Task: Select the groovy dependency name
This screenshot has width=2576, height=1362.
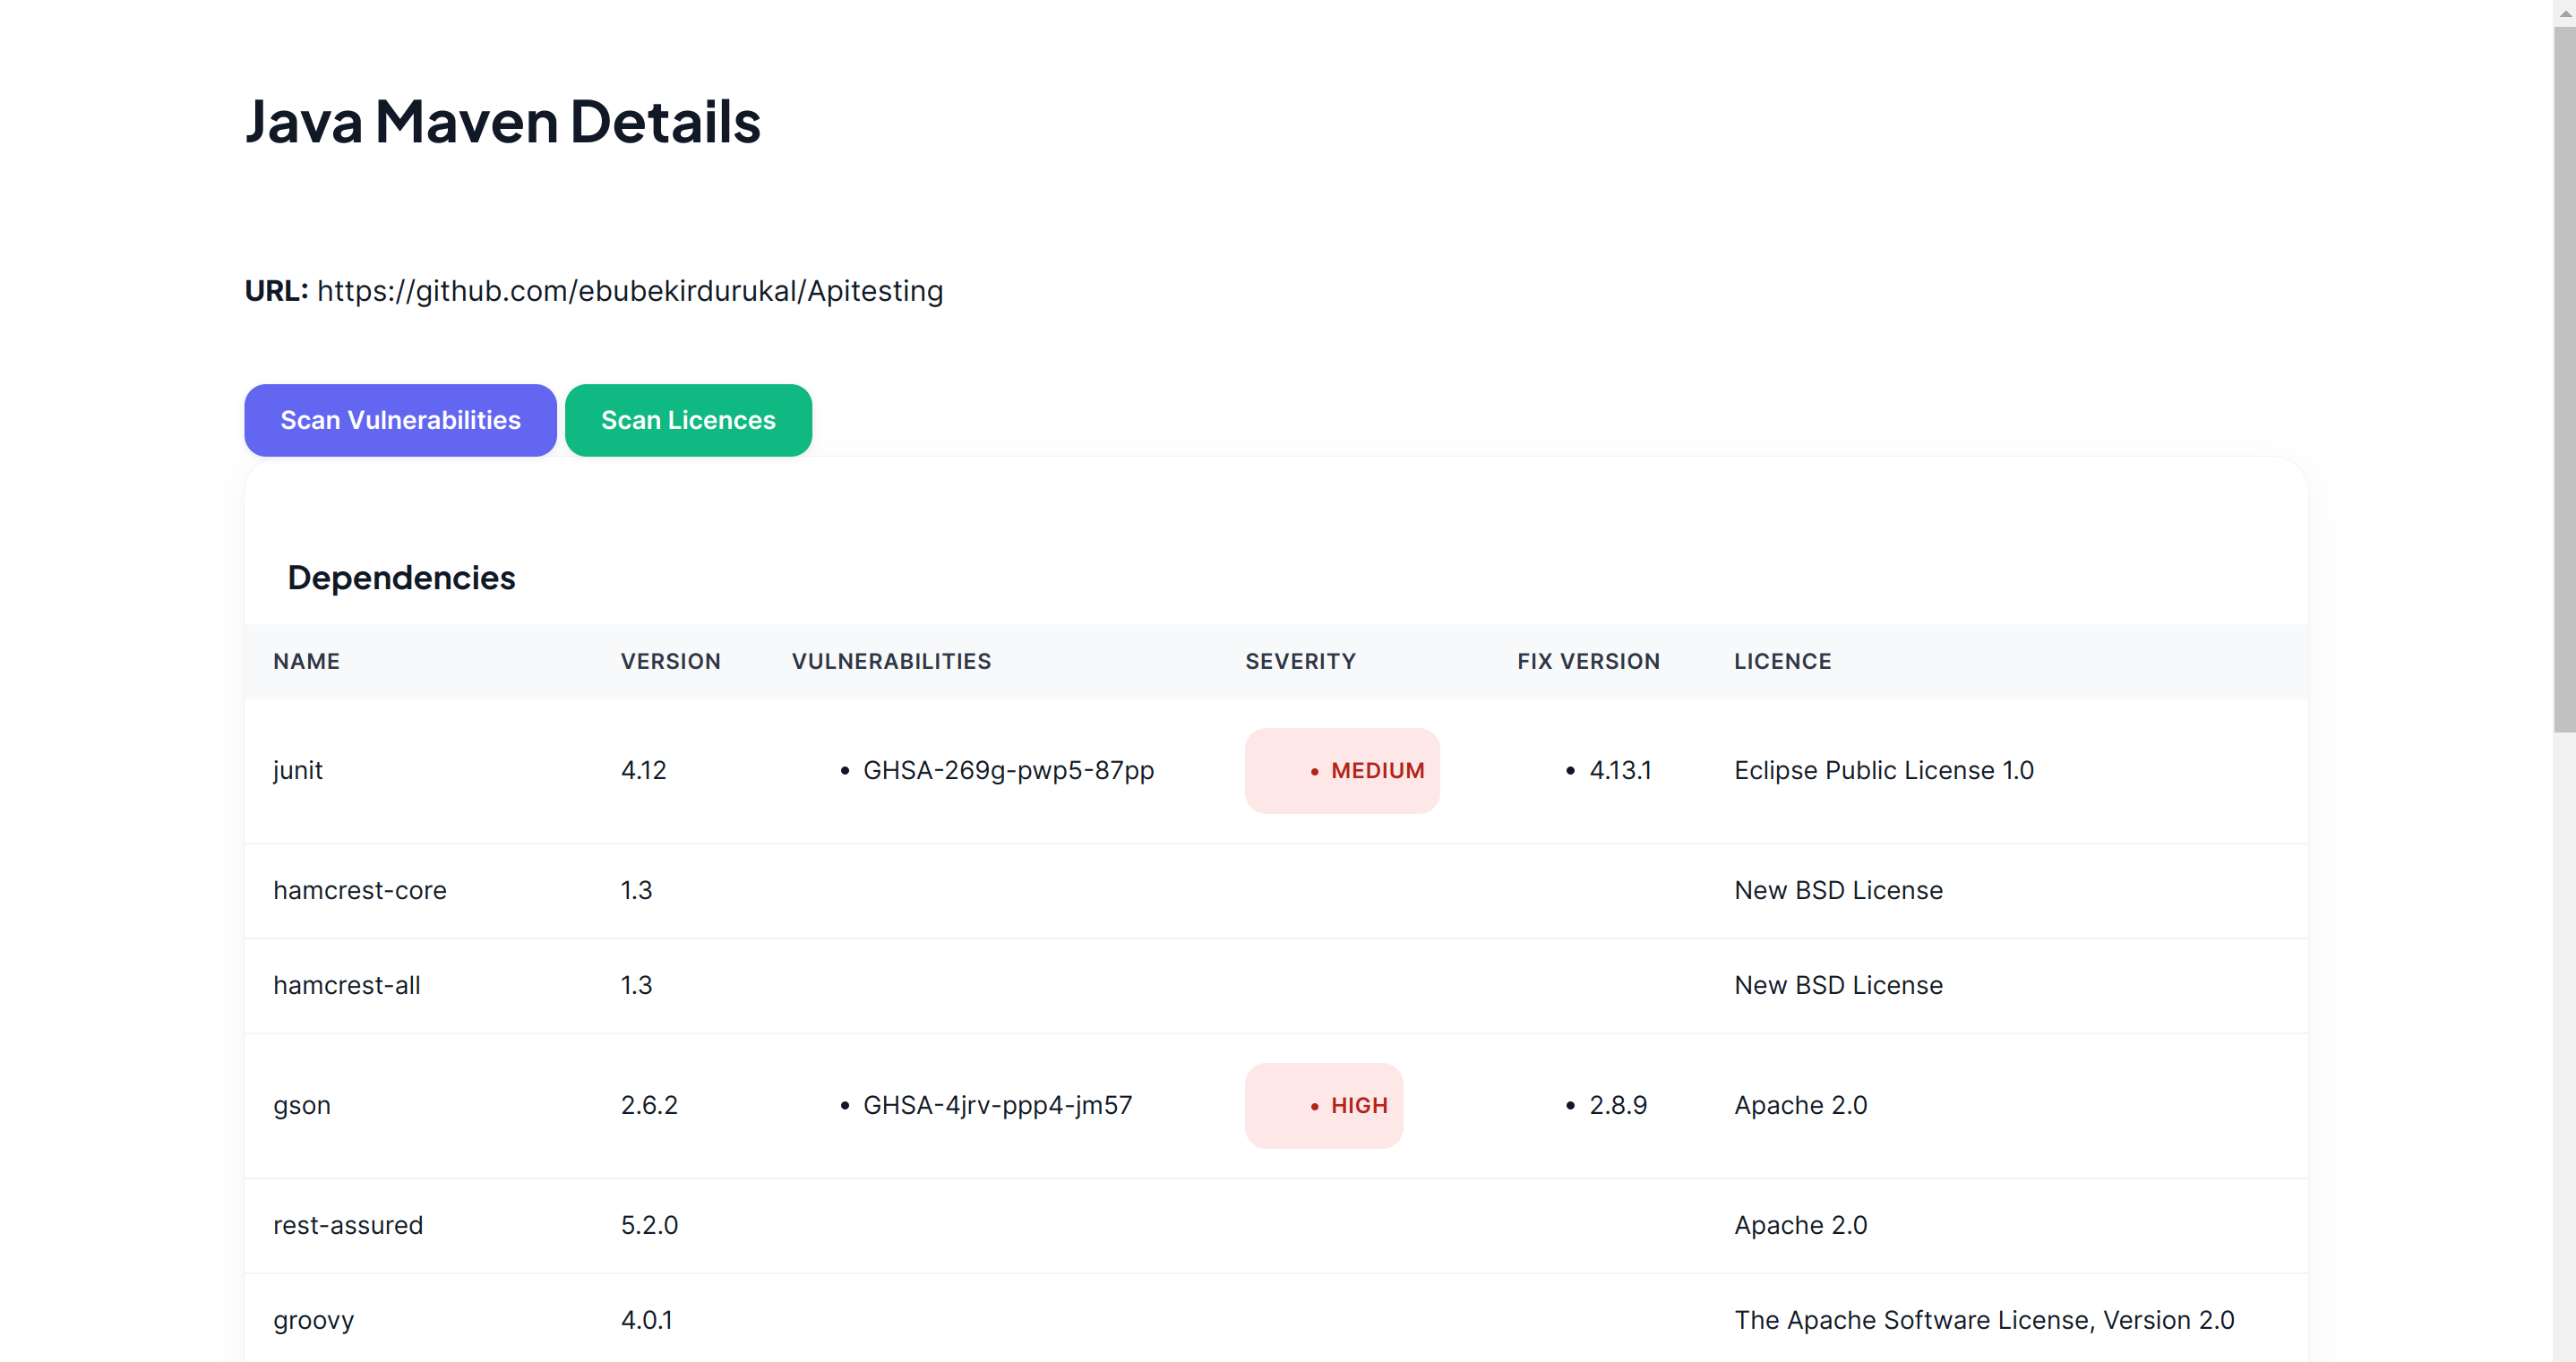Action: 313,1320
